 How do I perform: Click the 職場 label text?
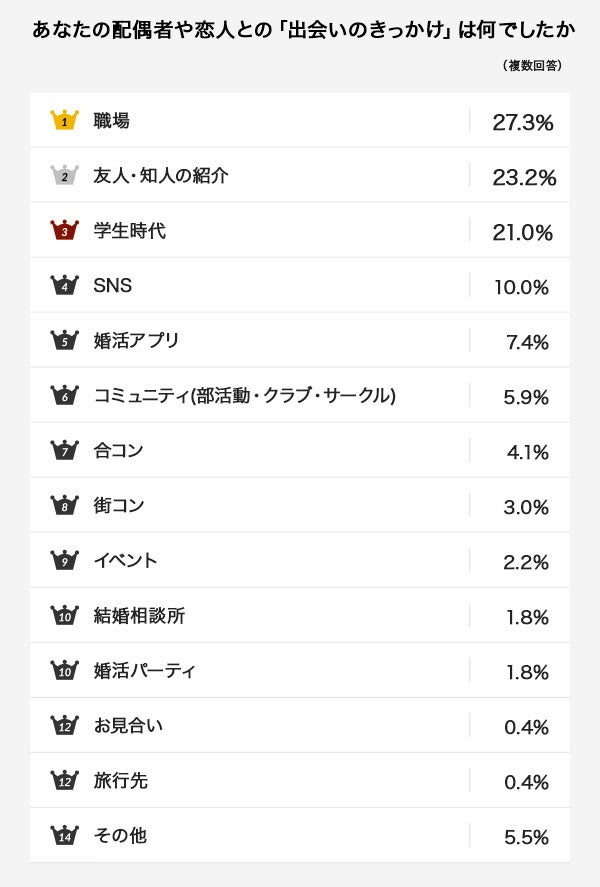(x=111, y=121)
